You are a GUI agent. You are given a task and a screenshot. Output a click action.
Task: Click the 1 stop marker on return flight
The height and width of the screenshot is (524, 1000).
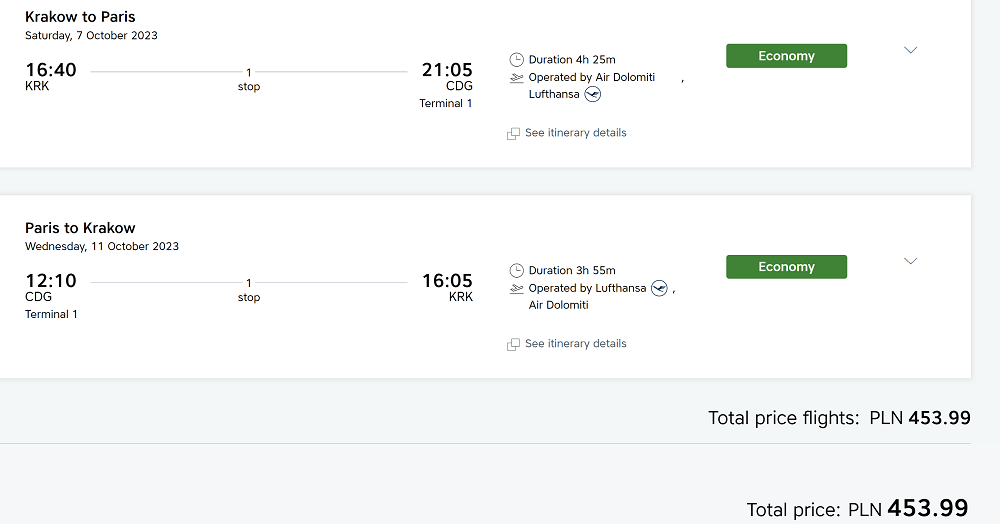tap(249, 290)
